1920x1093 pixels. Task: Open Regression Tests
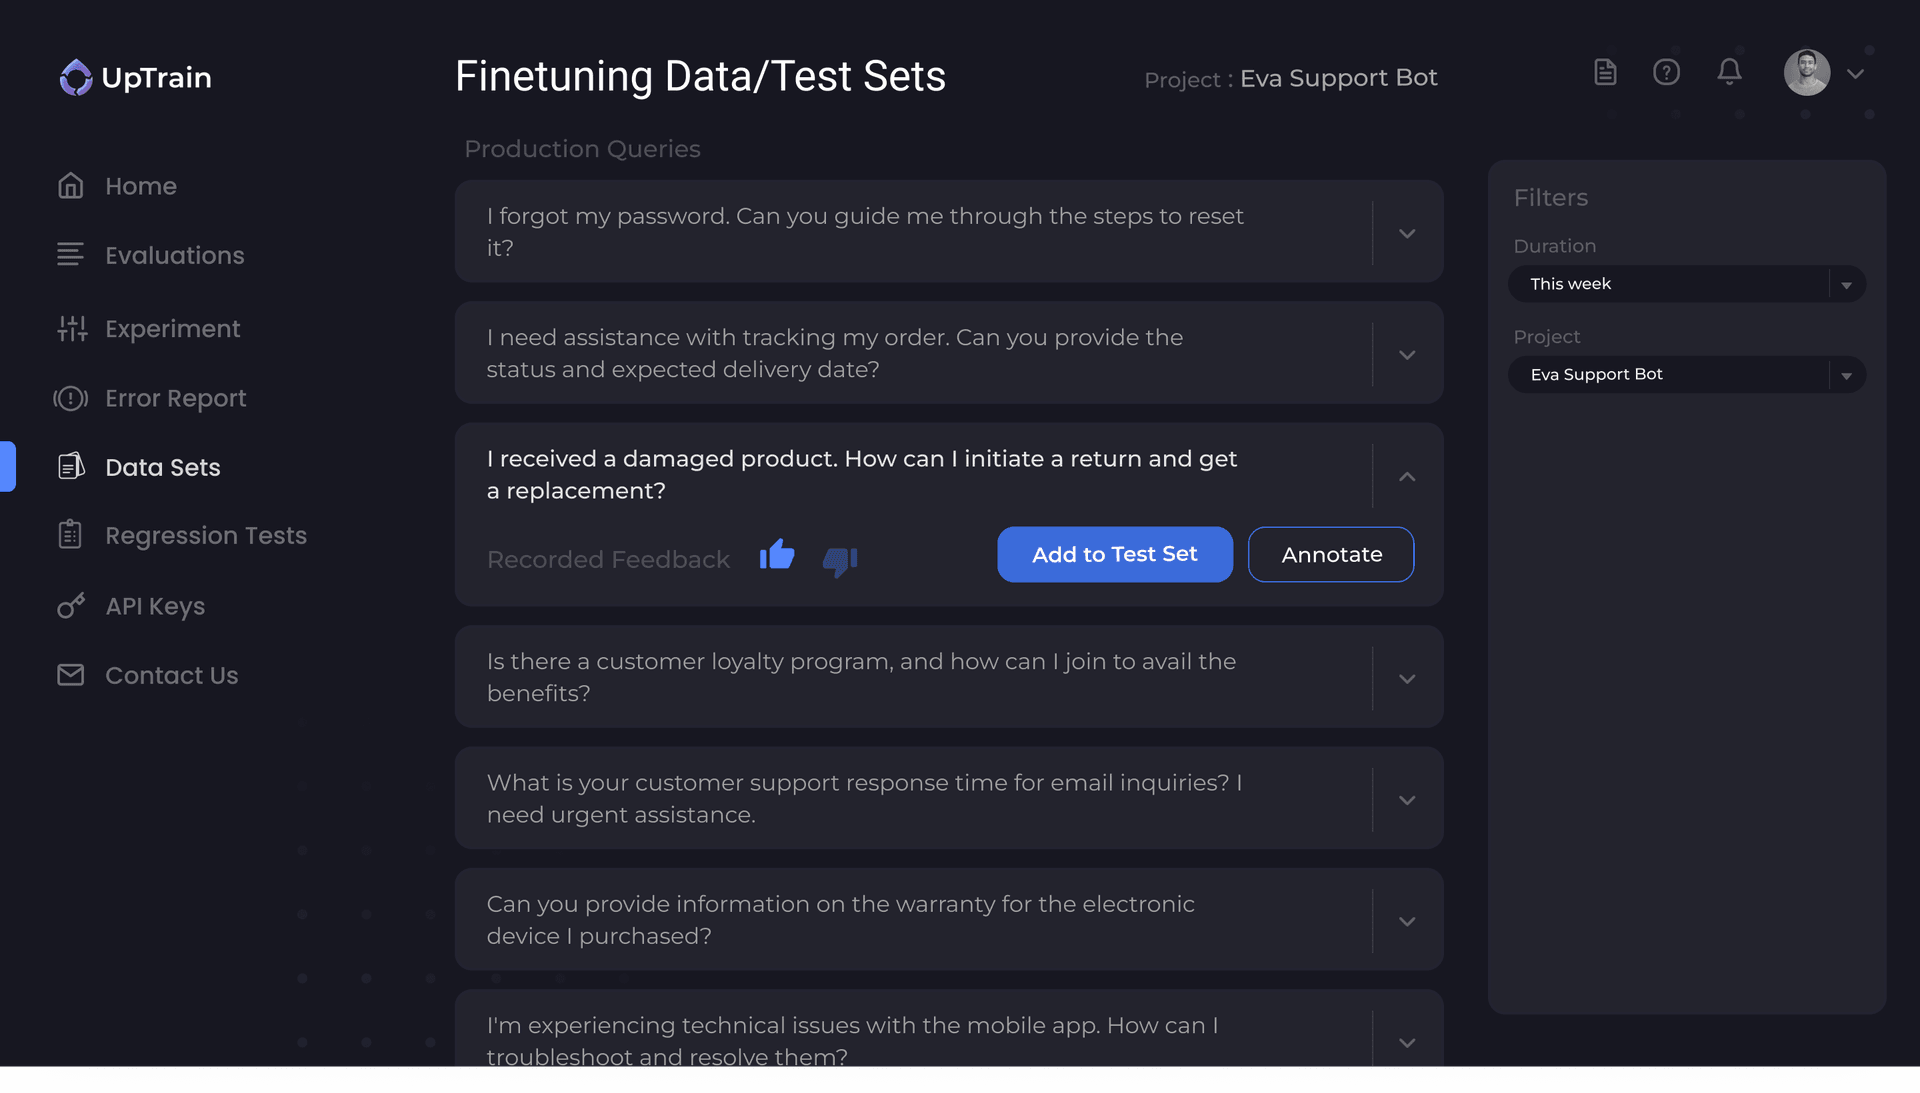click(x=206, y=535)
